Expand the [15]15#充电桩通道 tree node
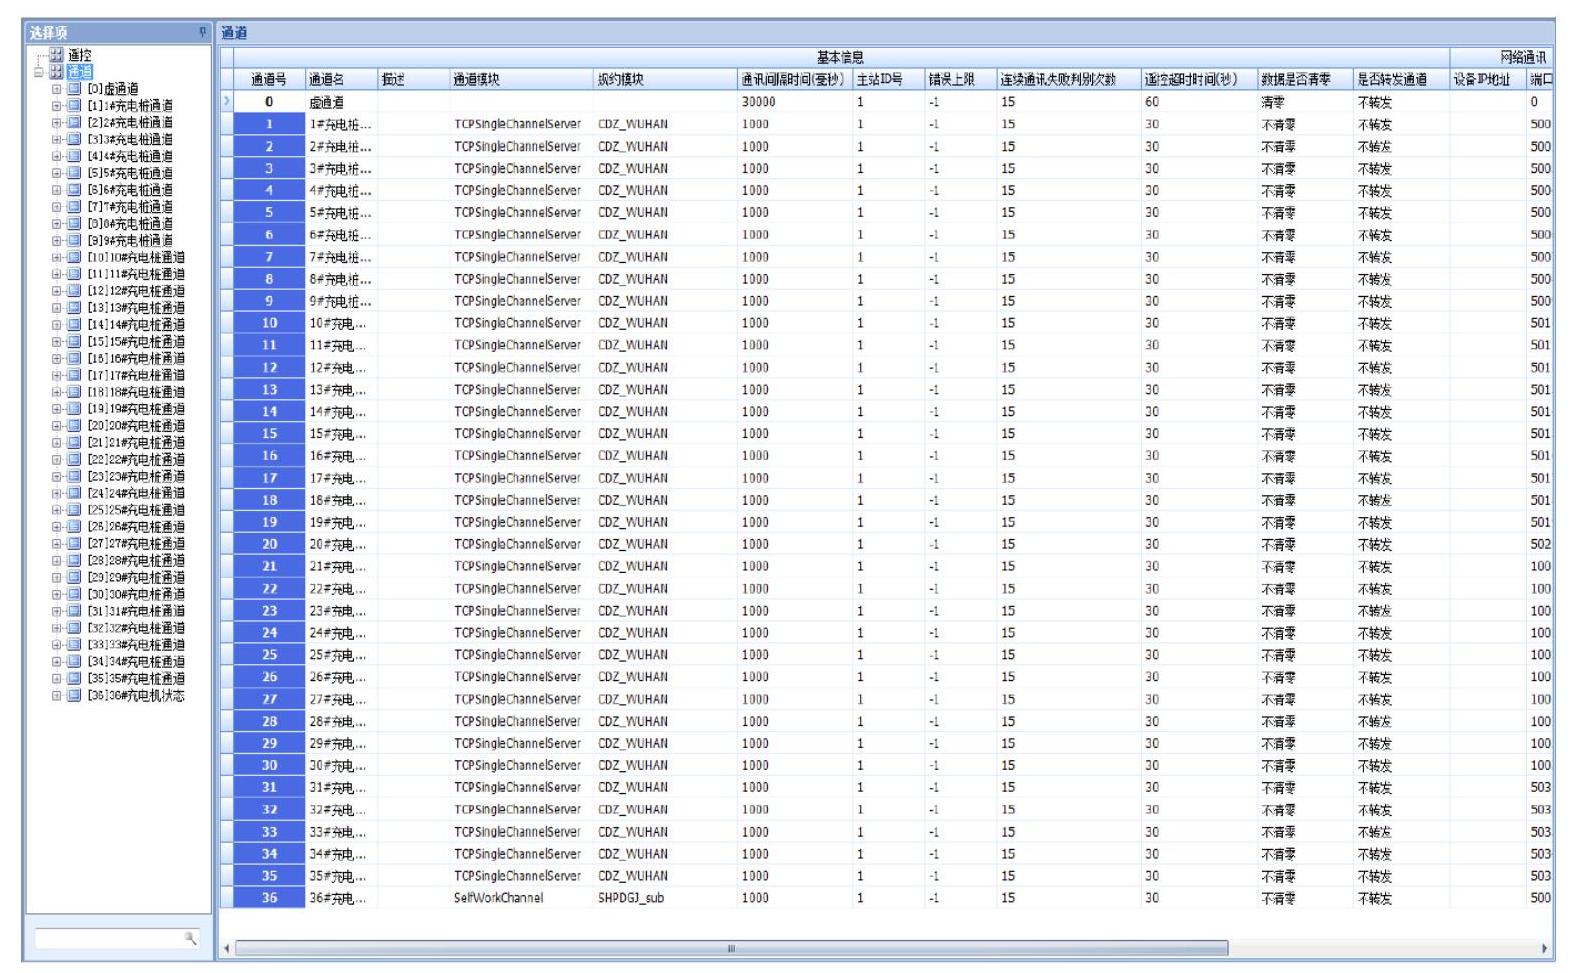The image size is (1574, 973). pyautogui.click(x=57, y=342)
